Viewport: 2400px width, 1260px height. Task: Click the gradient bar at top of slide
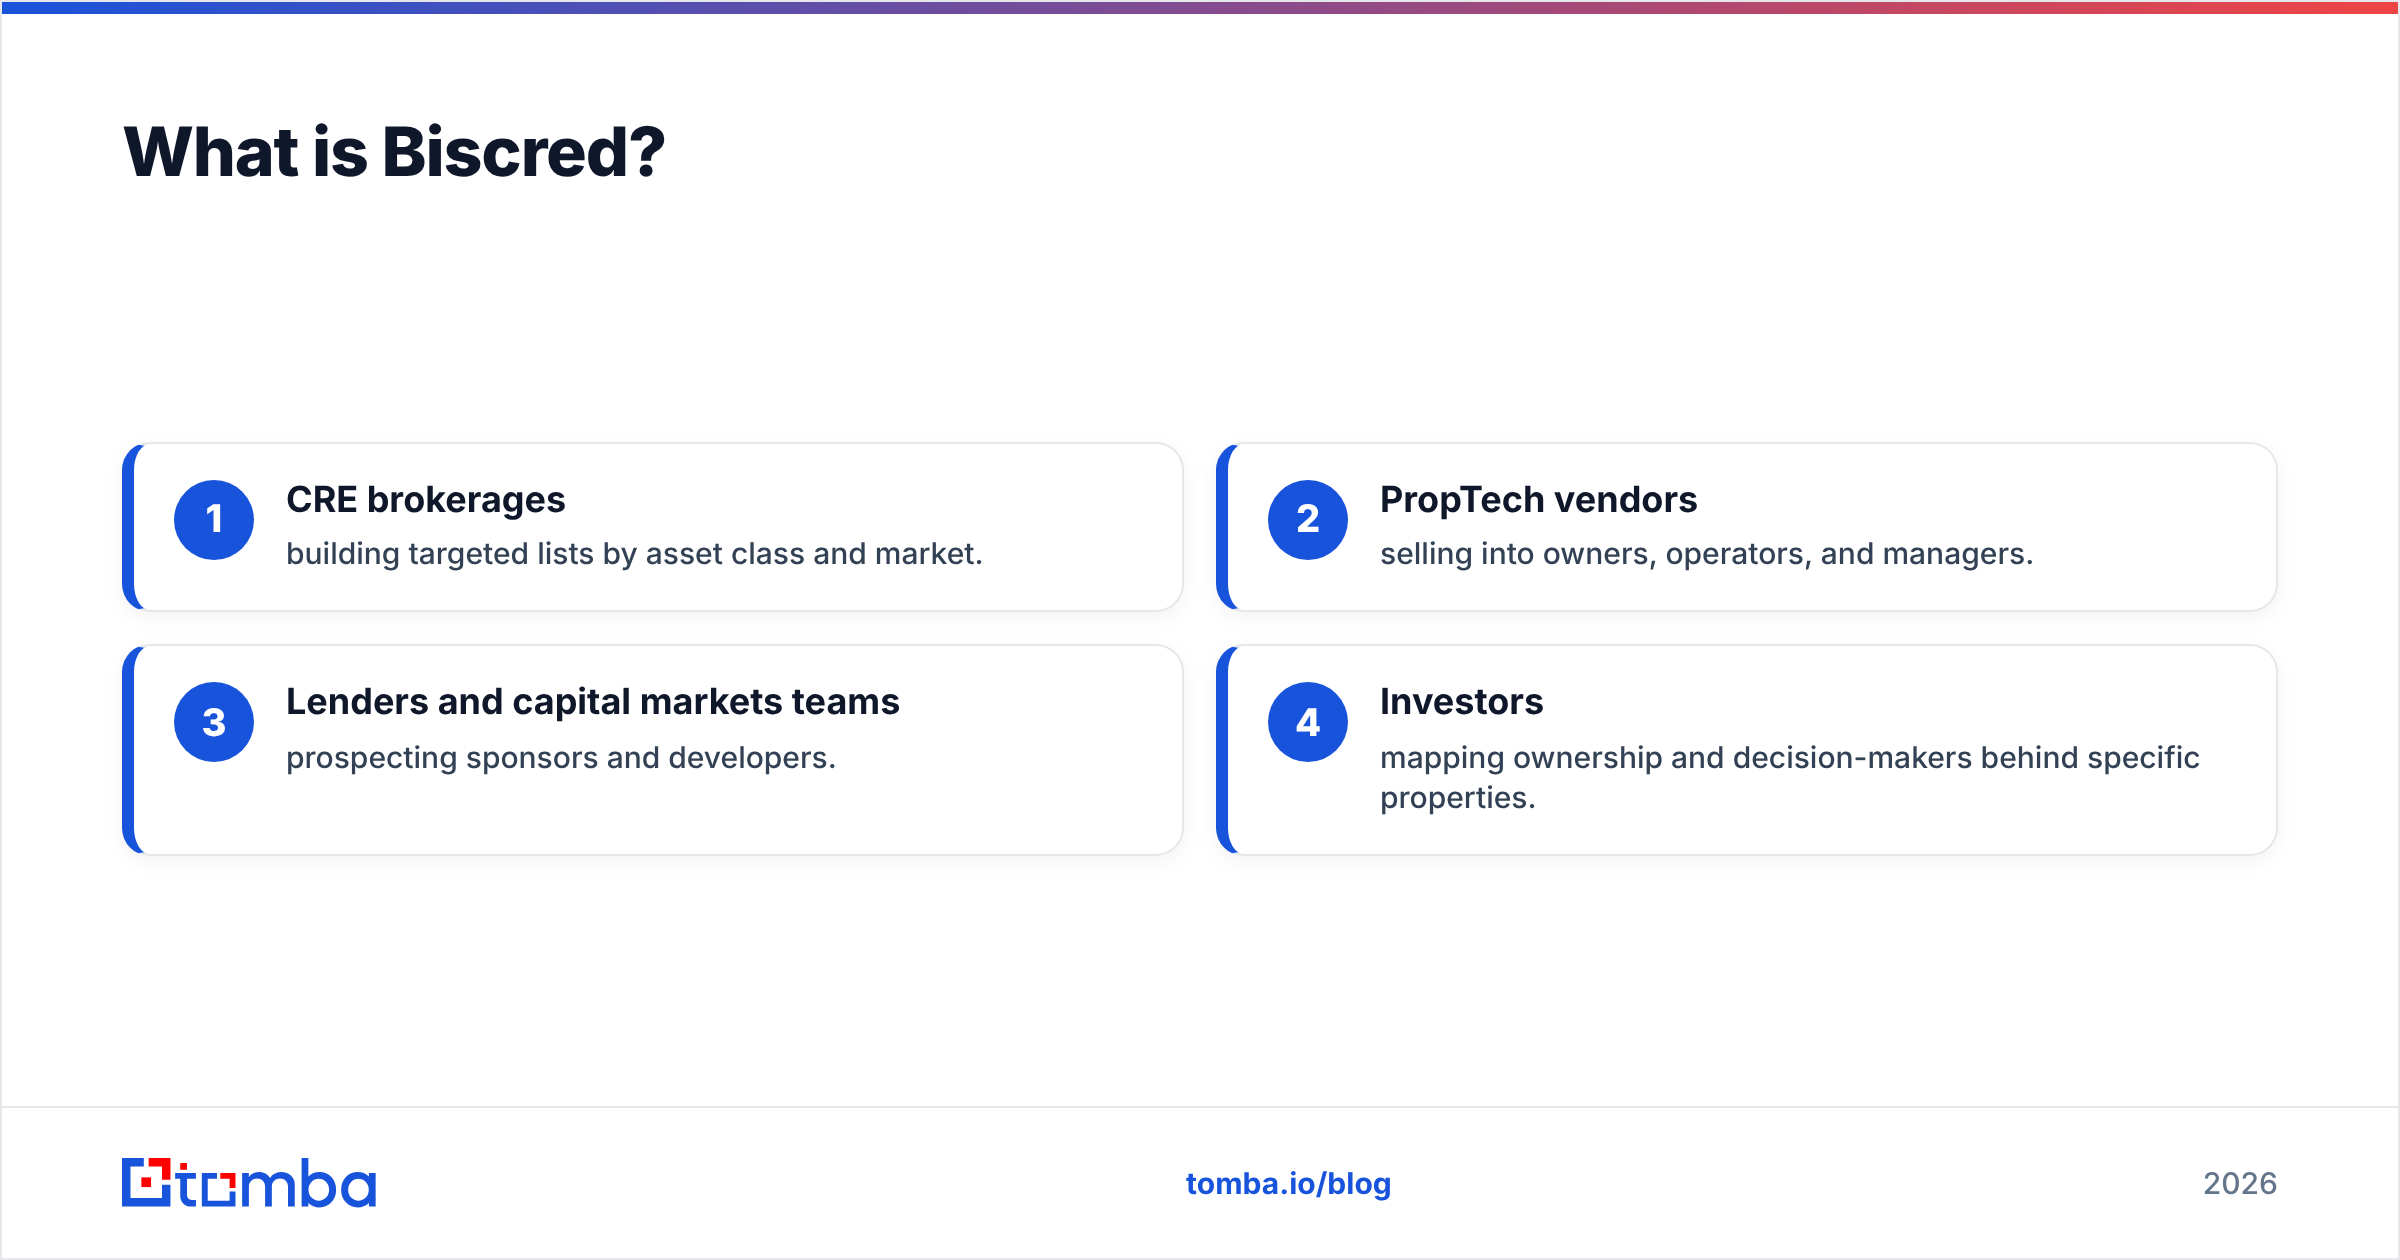[x=1200, y=7]
